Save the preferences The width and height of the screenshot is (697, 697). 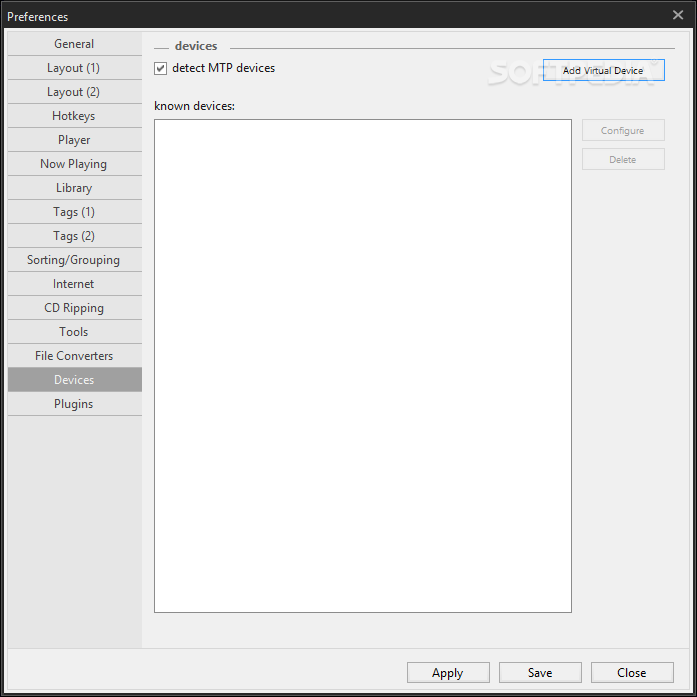[540, 673]
